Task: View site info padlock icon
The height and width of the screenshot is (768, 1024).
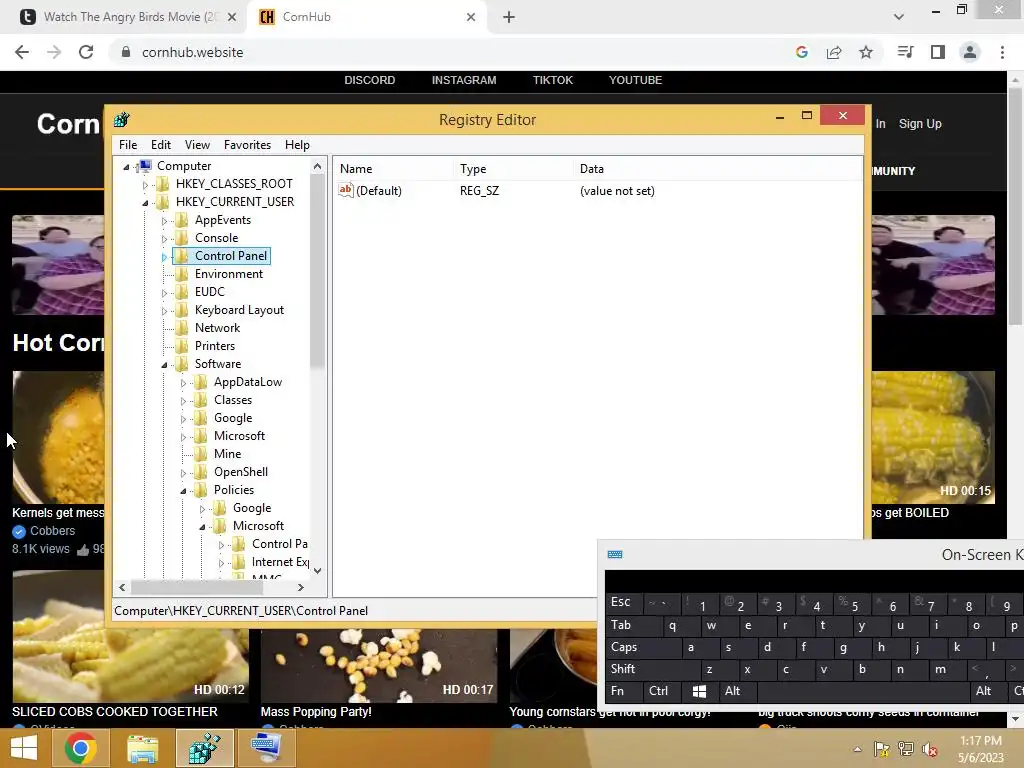Action: click(x=126, y=52)
